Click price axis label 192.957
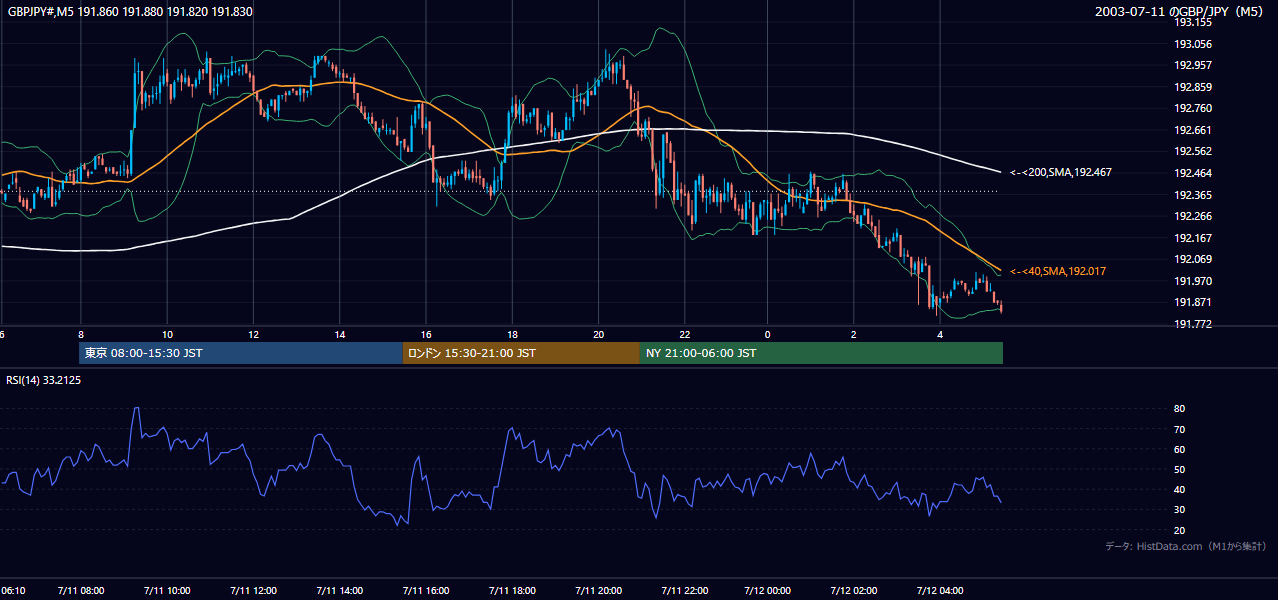 click(x=1193, y=65)
